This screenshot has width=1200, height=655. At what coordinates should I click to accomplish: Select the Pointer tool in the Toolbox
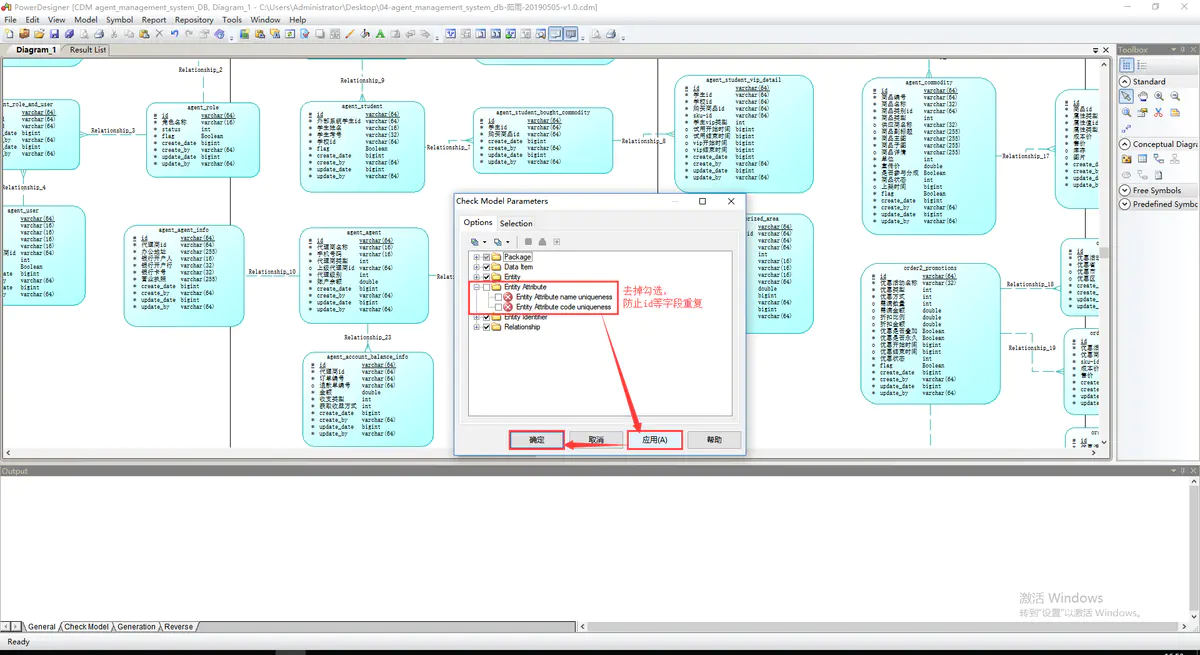click(1128, 96)
